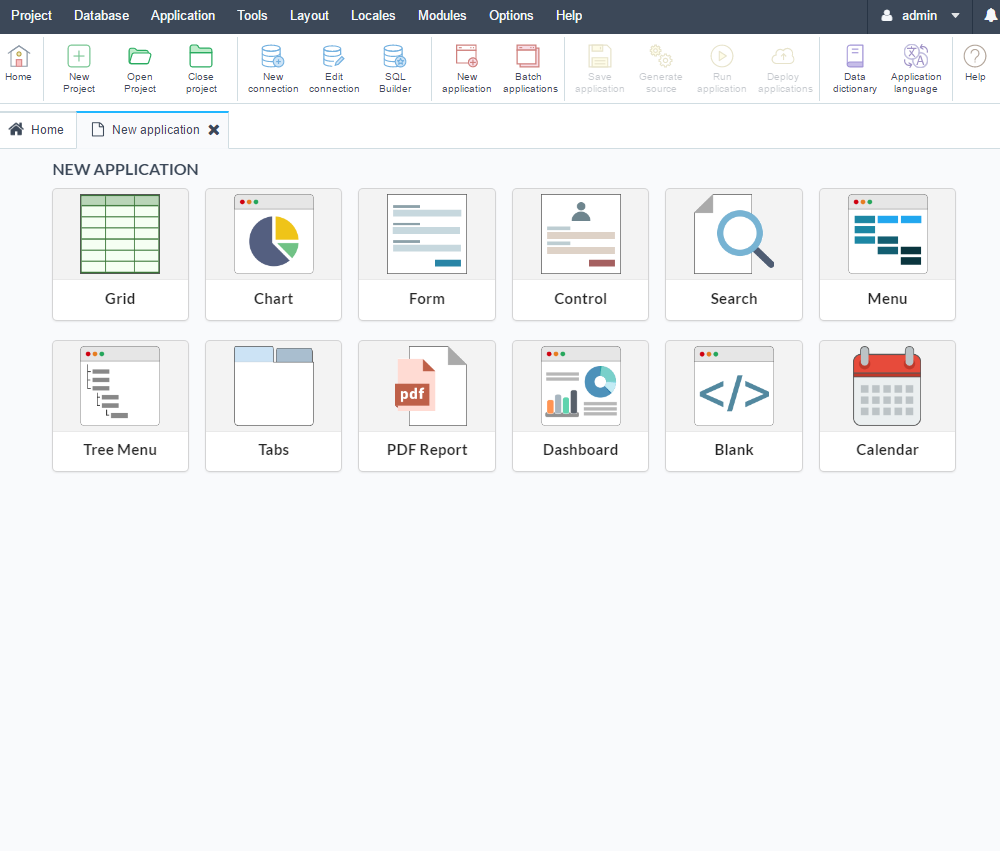The image size is (1000, 851).
Task: Close the New application tab
Action: 214,130
